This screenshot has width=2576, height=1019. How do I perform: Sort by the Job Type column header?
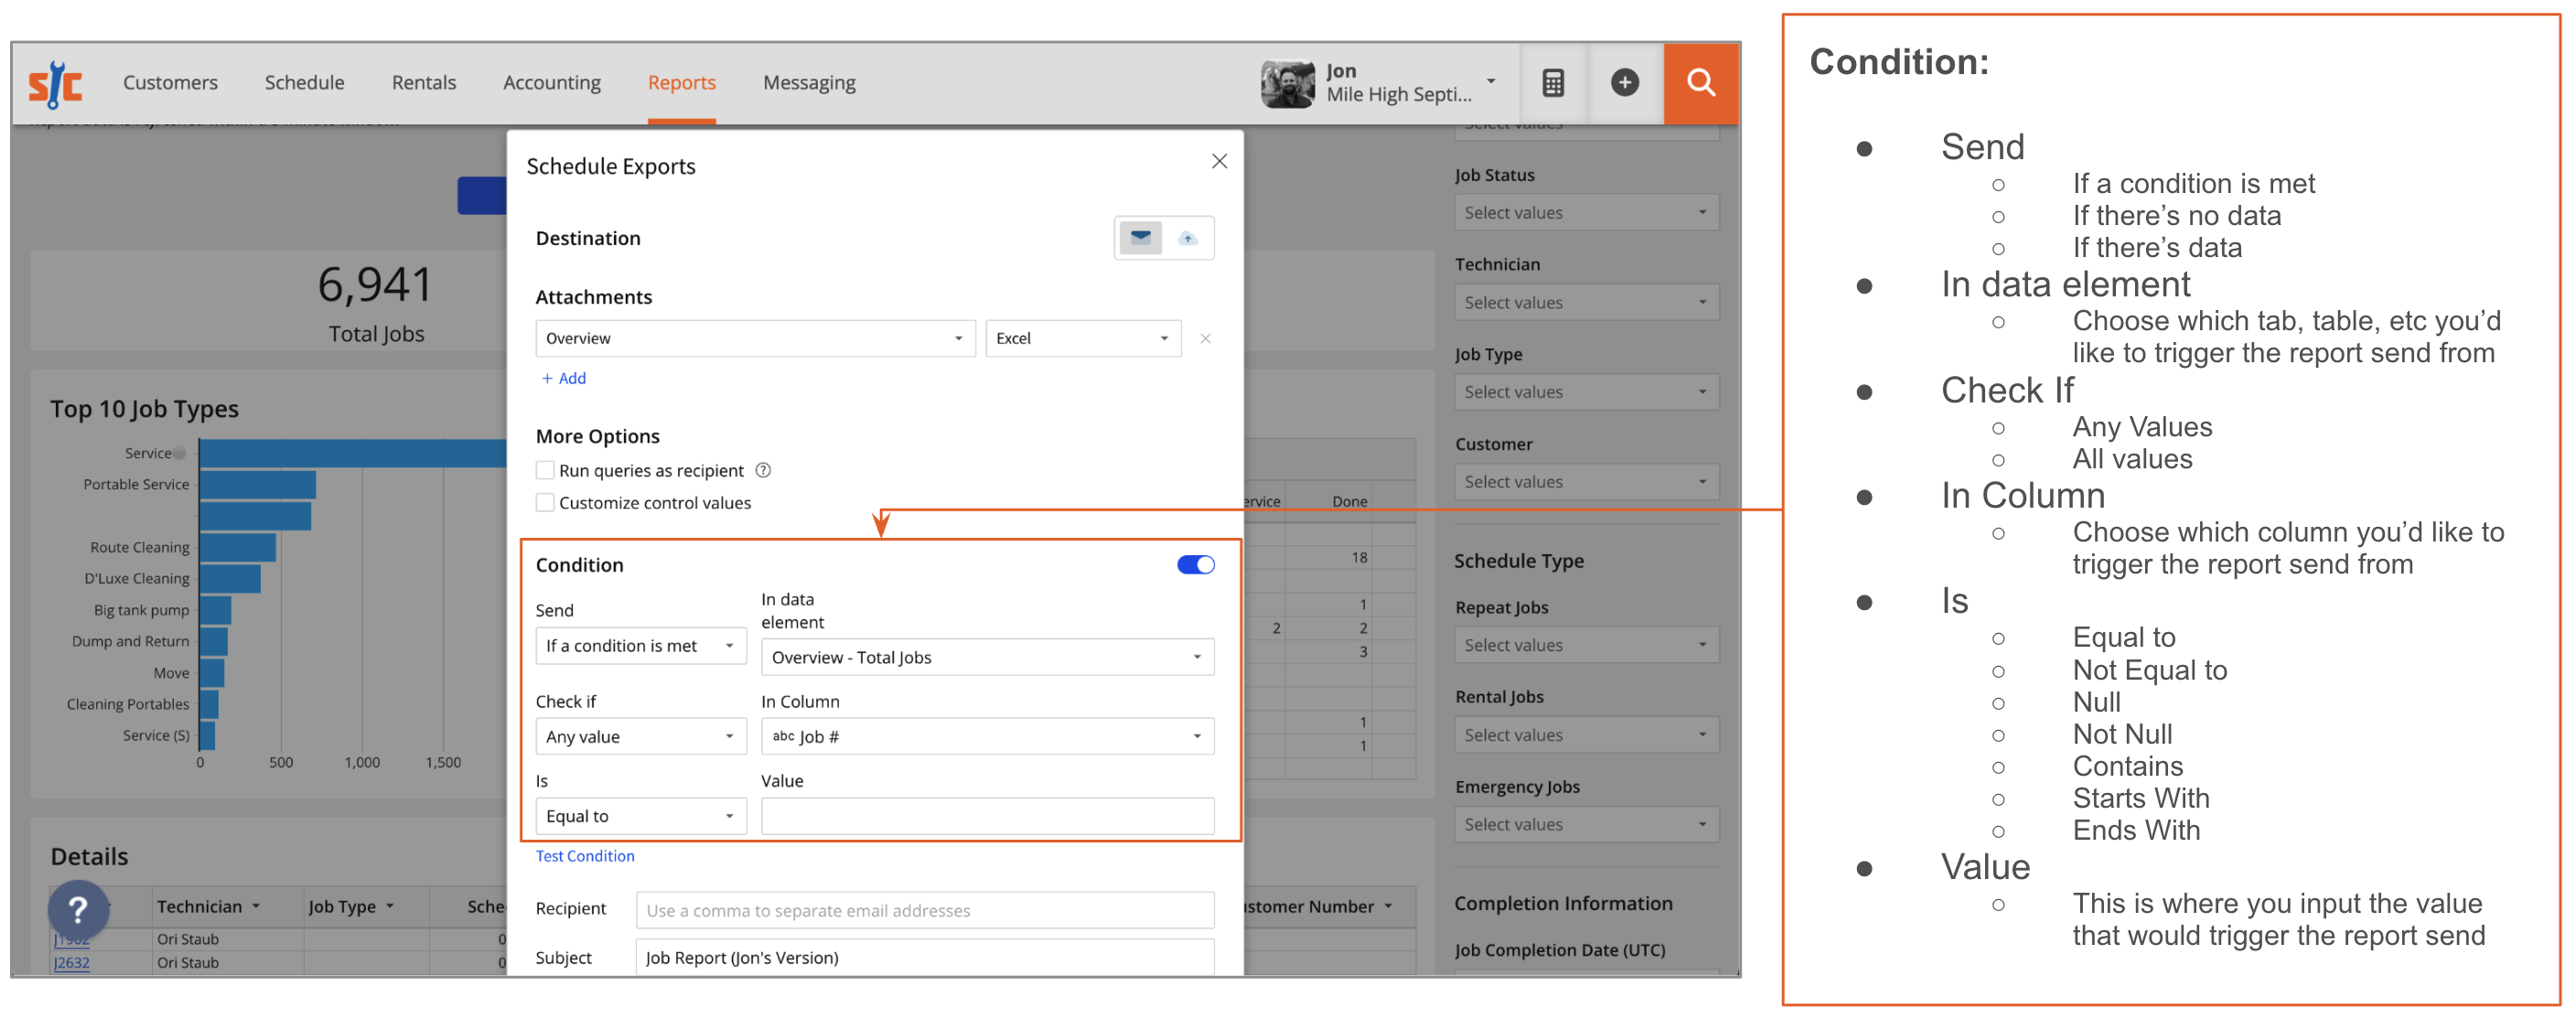(x=350, y=908)
